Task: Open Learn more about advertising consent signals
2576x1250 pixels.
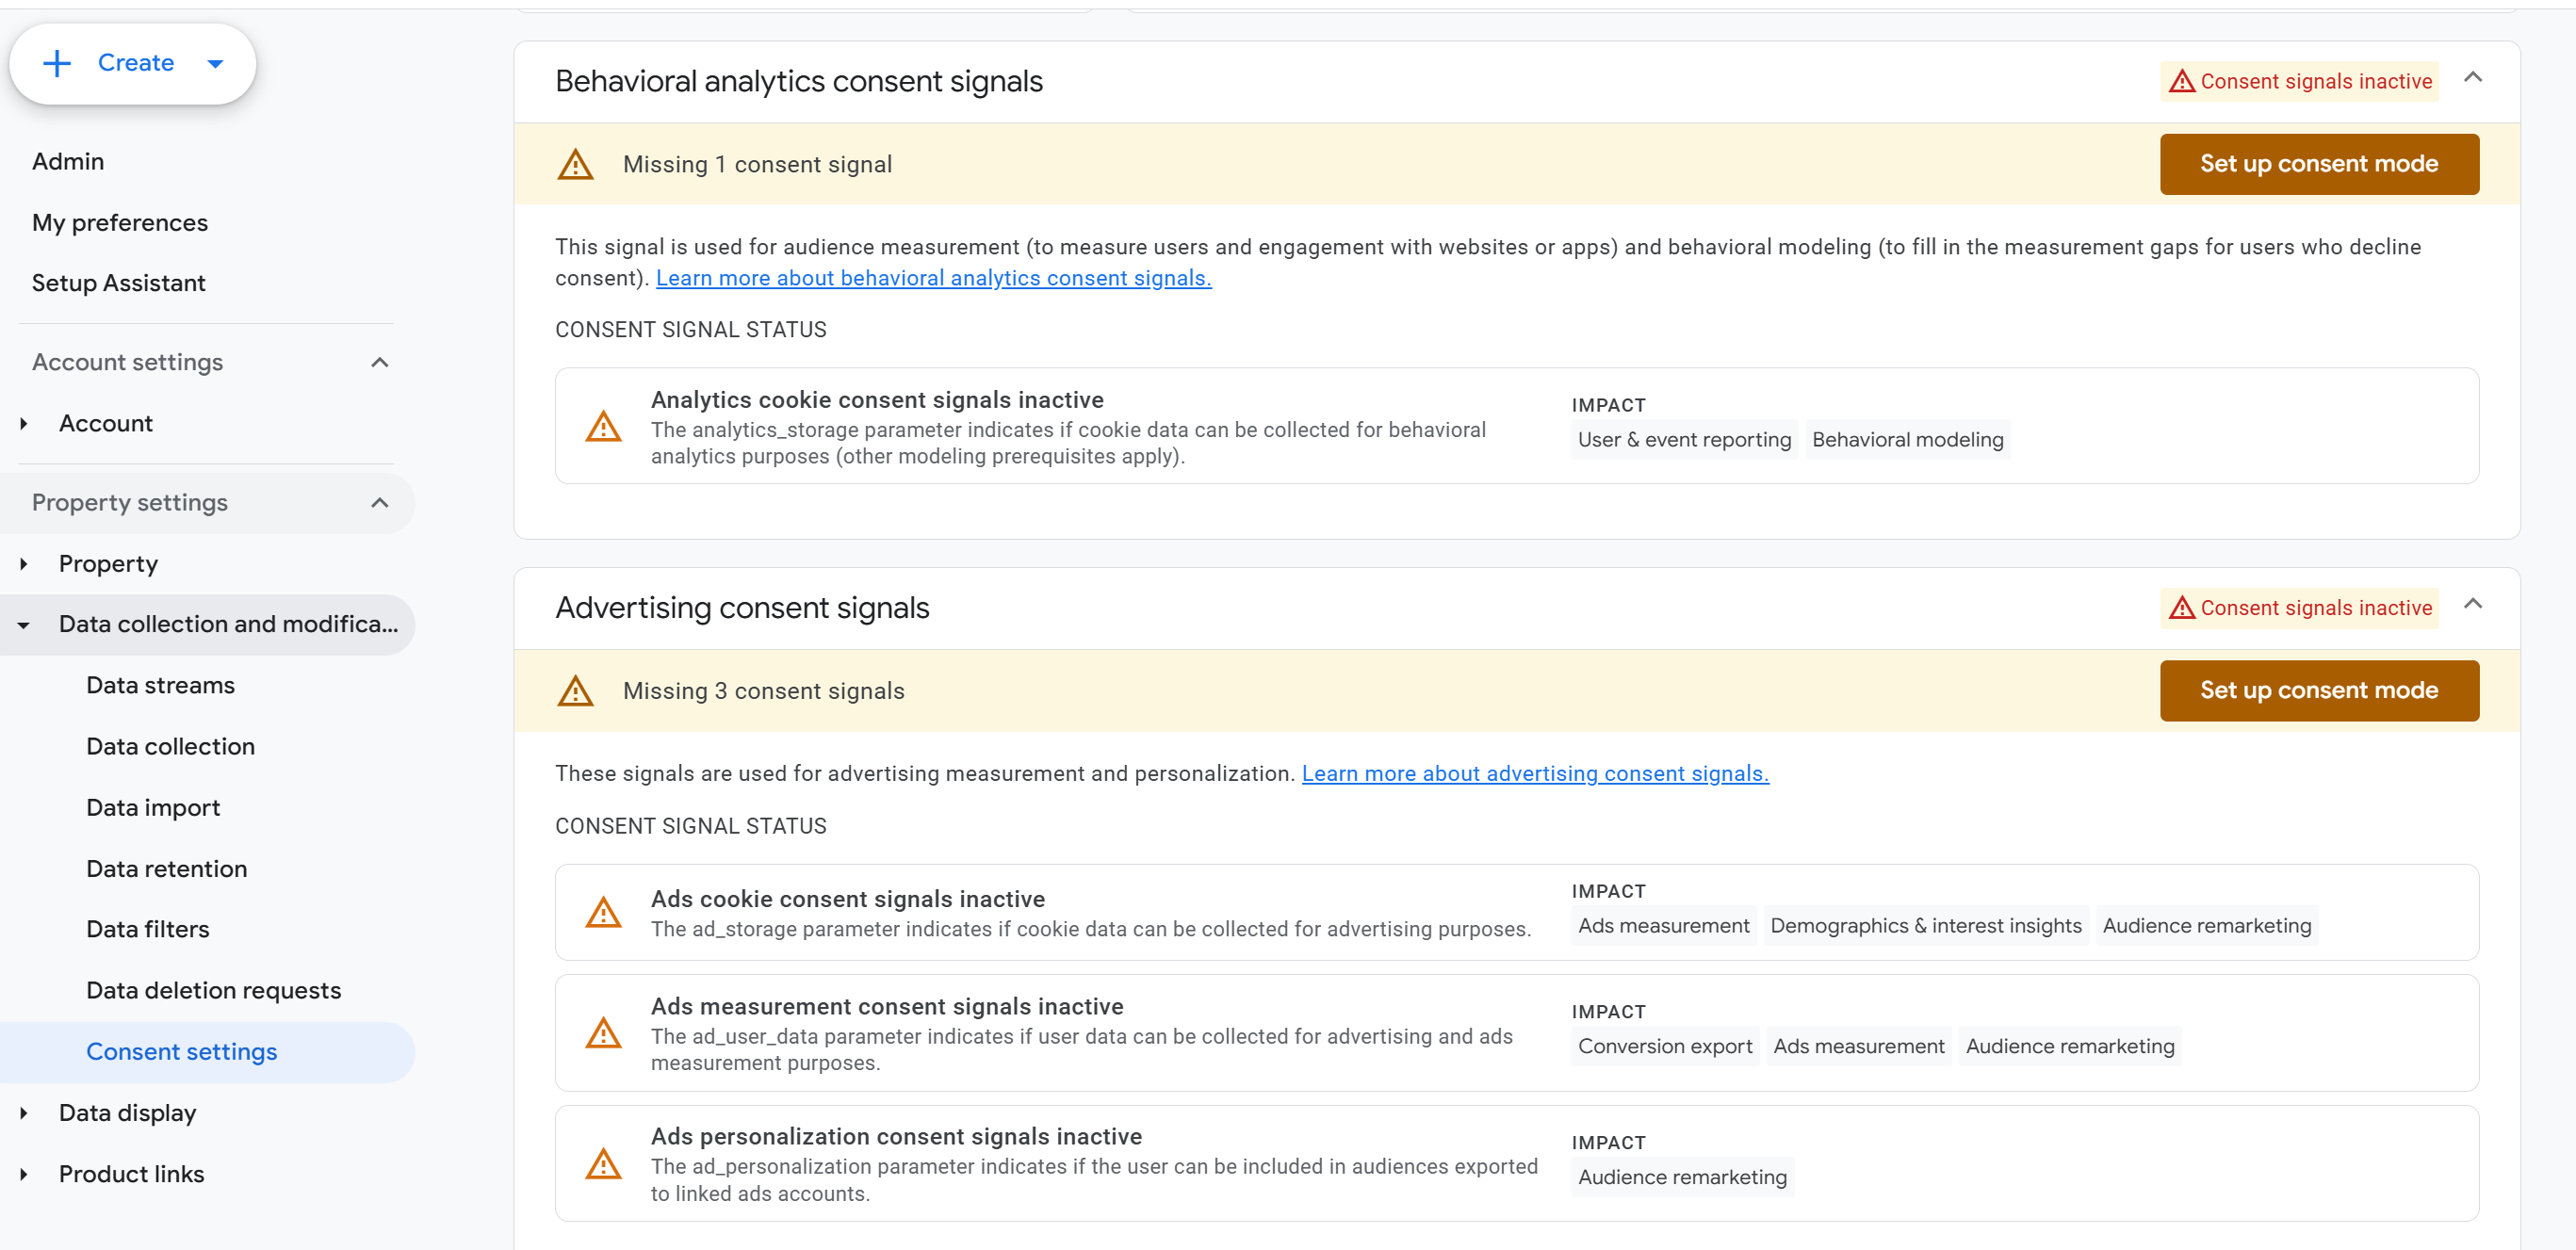Action: click(1535, 773)
